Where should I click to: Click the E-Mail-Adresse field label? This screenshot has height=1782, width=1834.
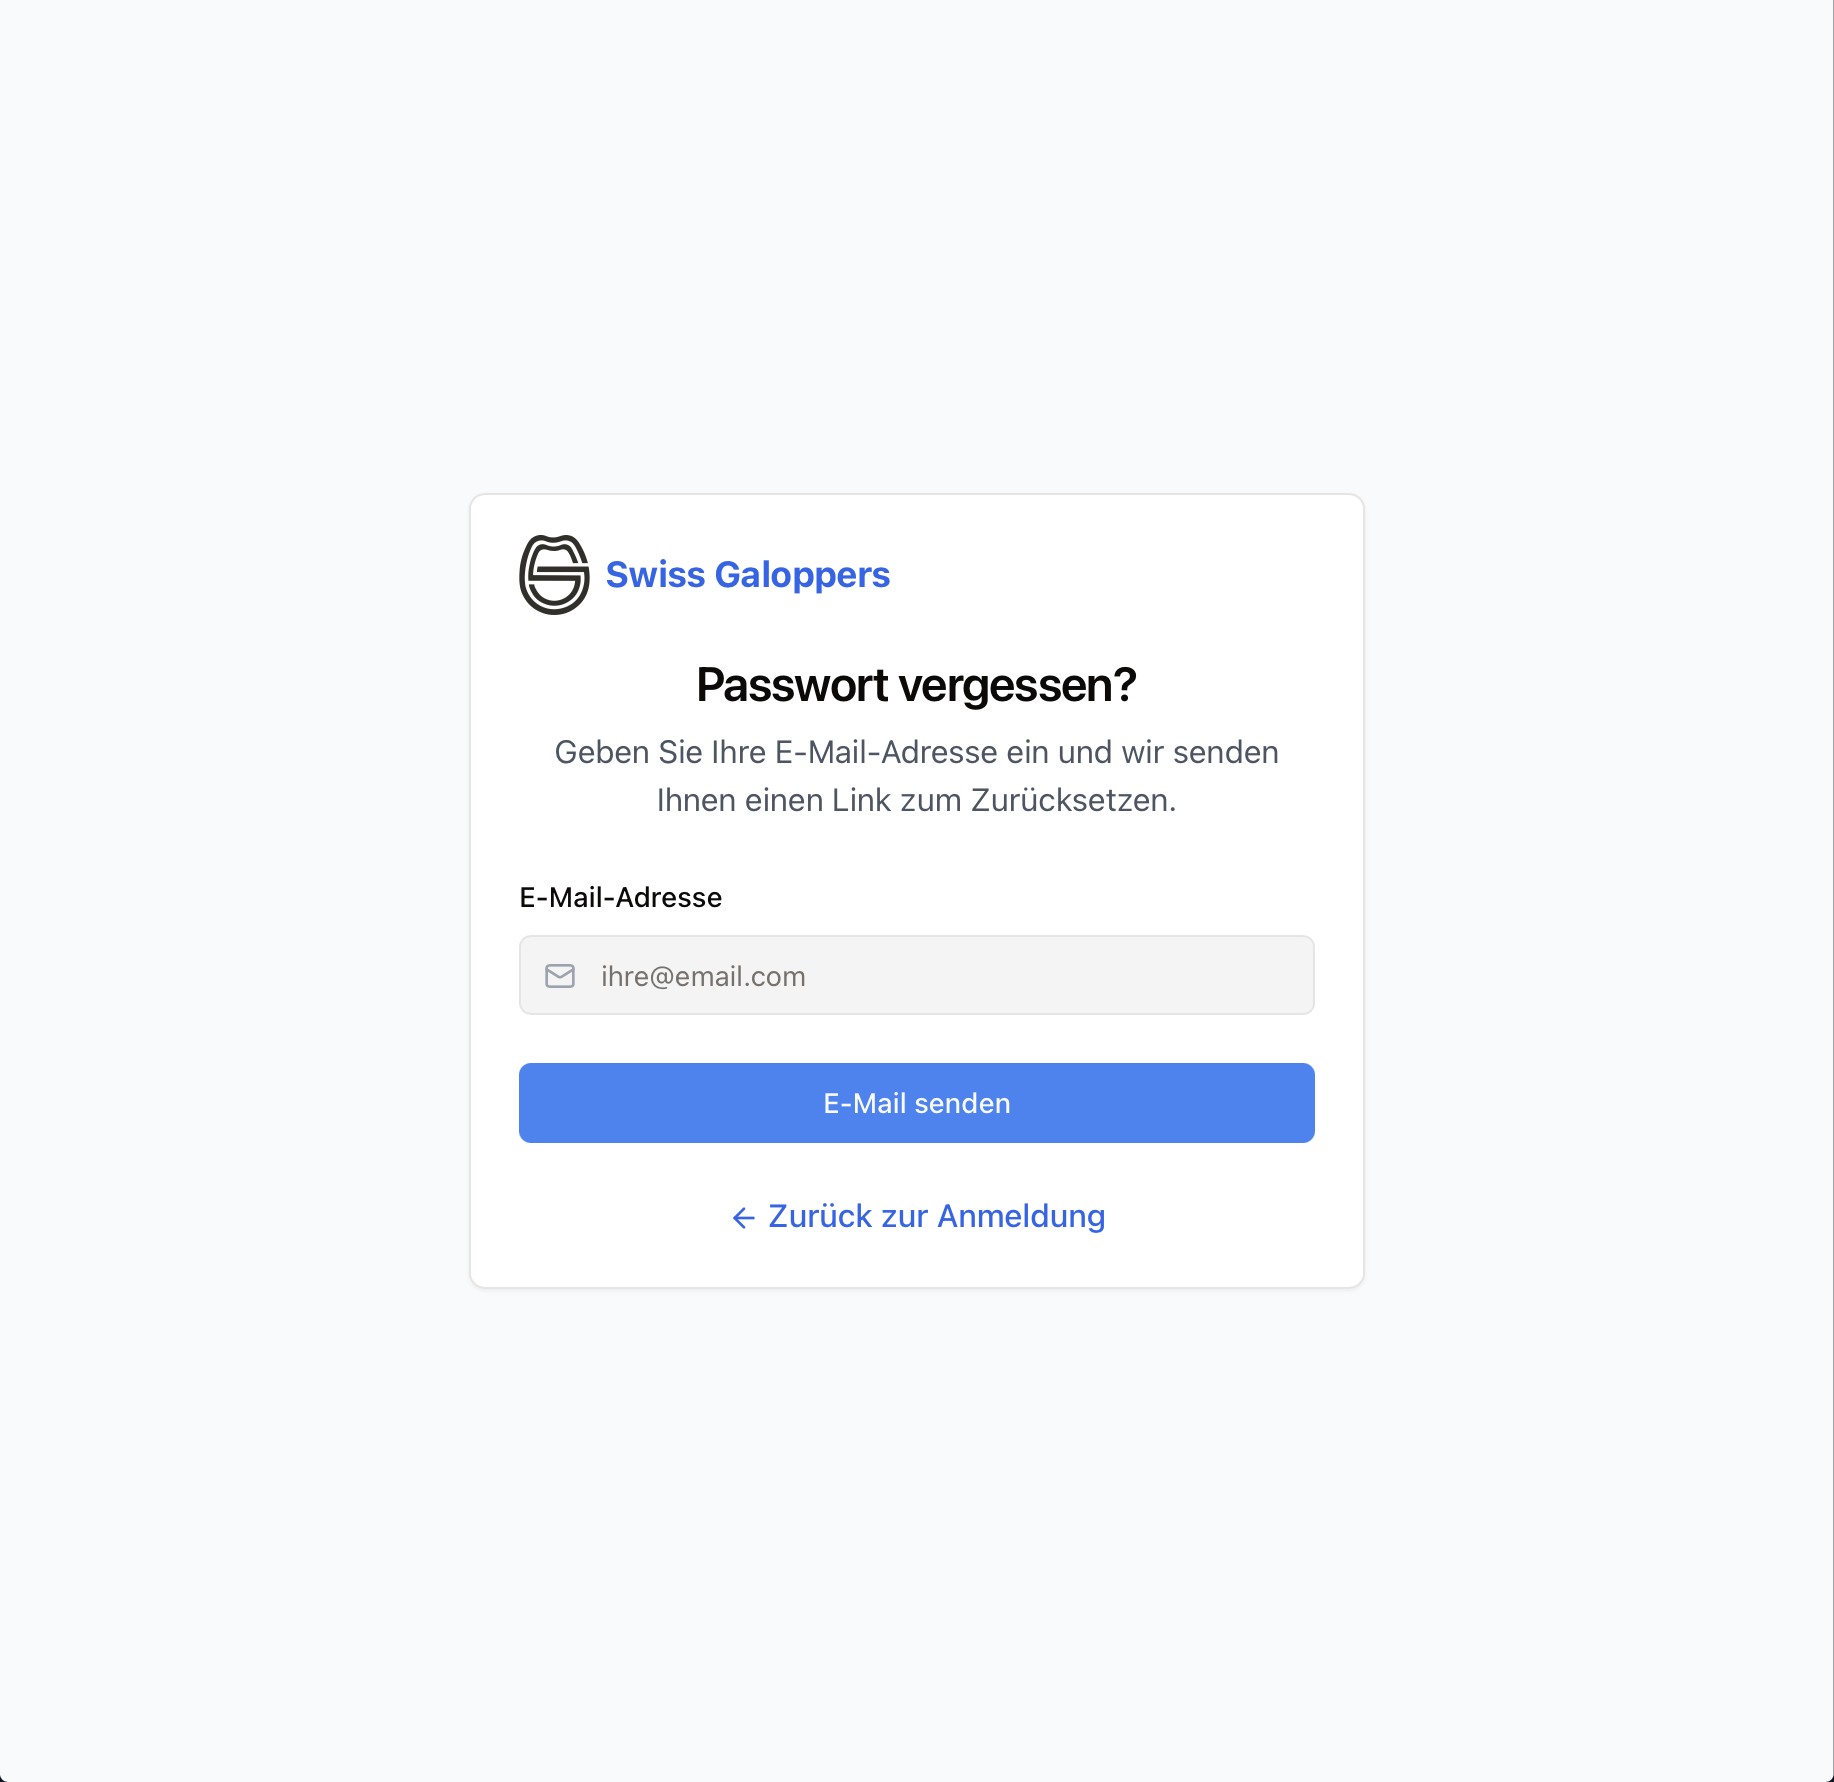pos(620,897)
